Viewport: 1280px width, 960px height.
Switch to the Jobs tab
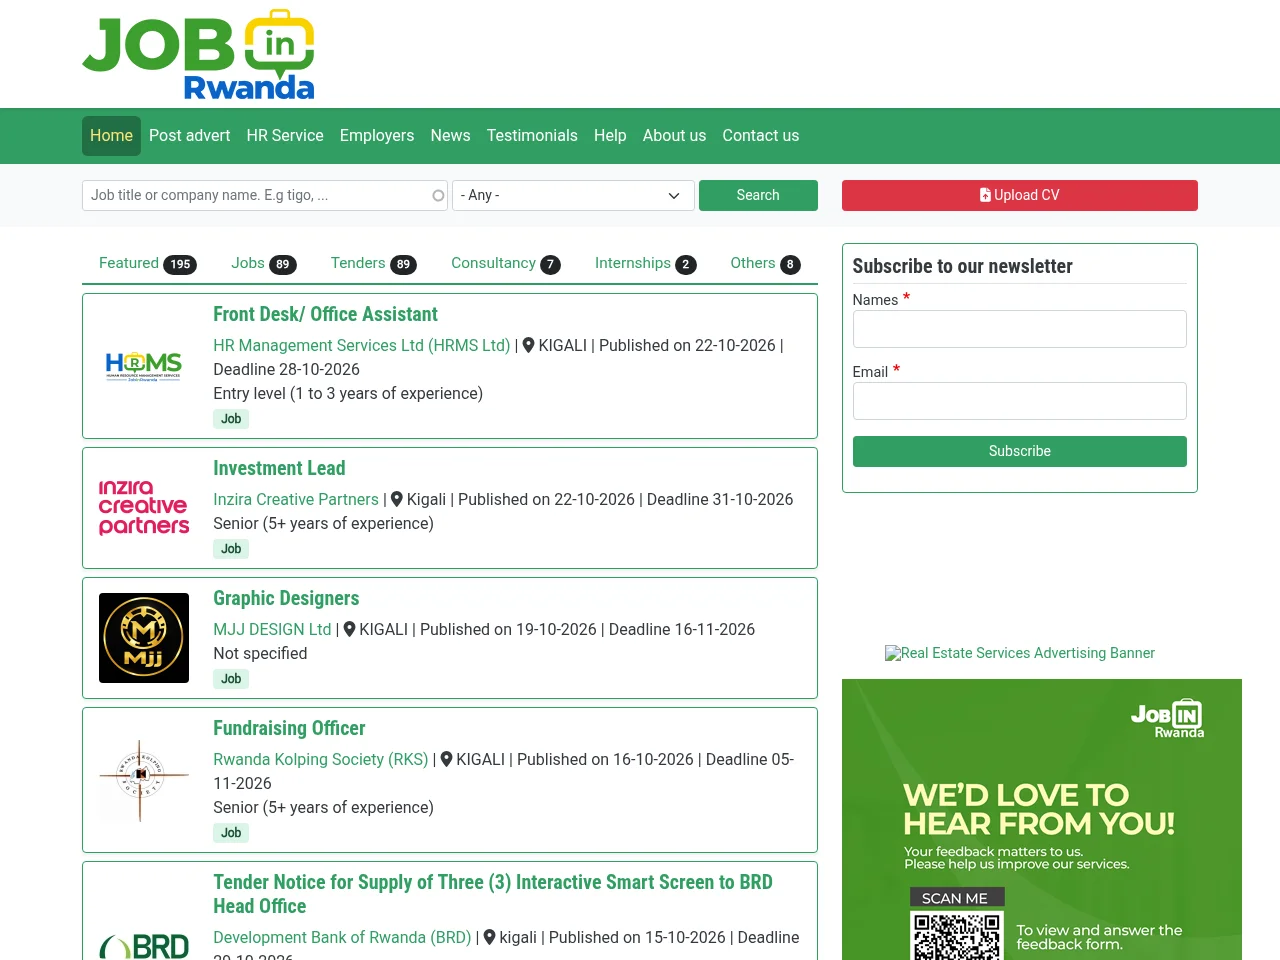coord(264,264)
